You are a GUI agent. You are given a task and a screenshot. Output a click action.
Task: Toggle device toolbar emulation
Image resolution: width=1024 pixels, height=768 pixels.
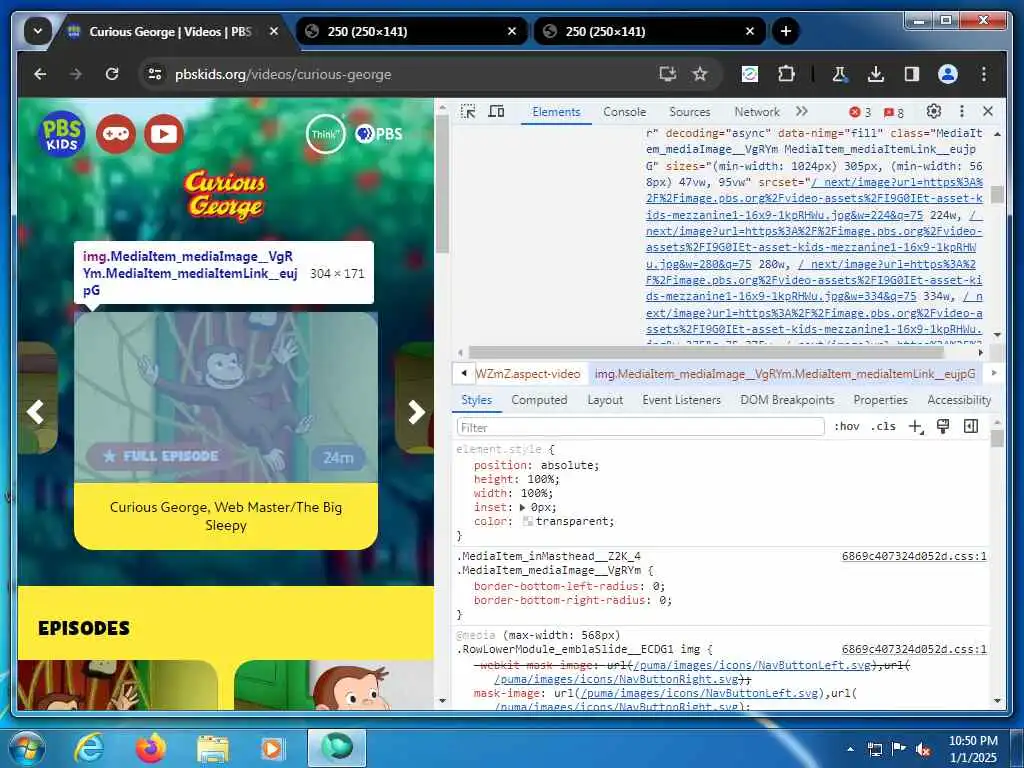[x=496, y=112]
